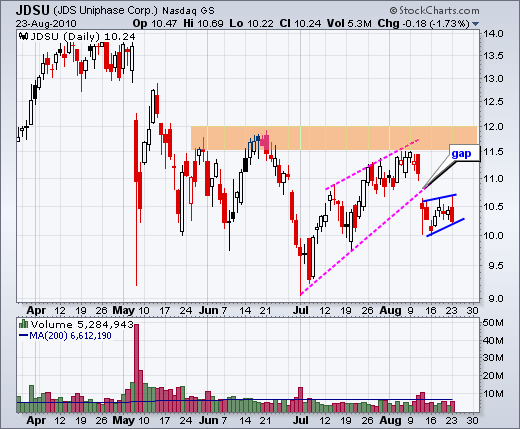Click the 50M volume axis label
Viewport: 520px width, 429px height.
pyautogui.click(x=493, y=323)
